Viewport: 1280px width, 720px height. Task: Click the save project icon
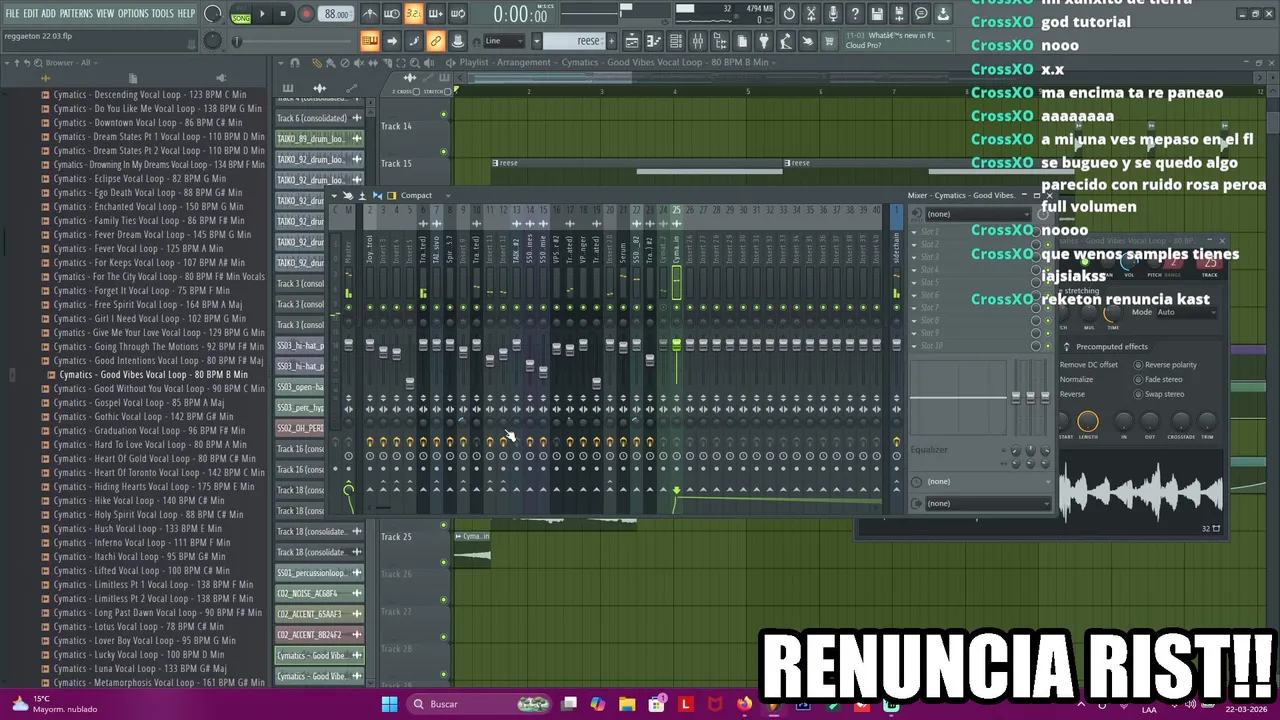point(877,14)
